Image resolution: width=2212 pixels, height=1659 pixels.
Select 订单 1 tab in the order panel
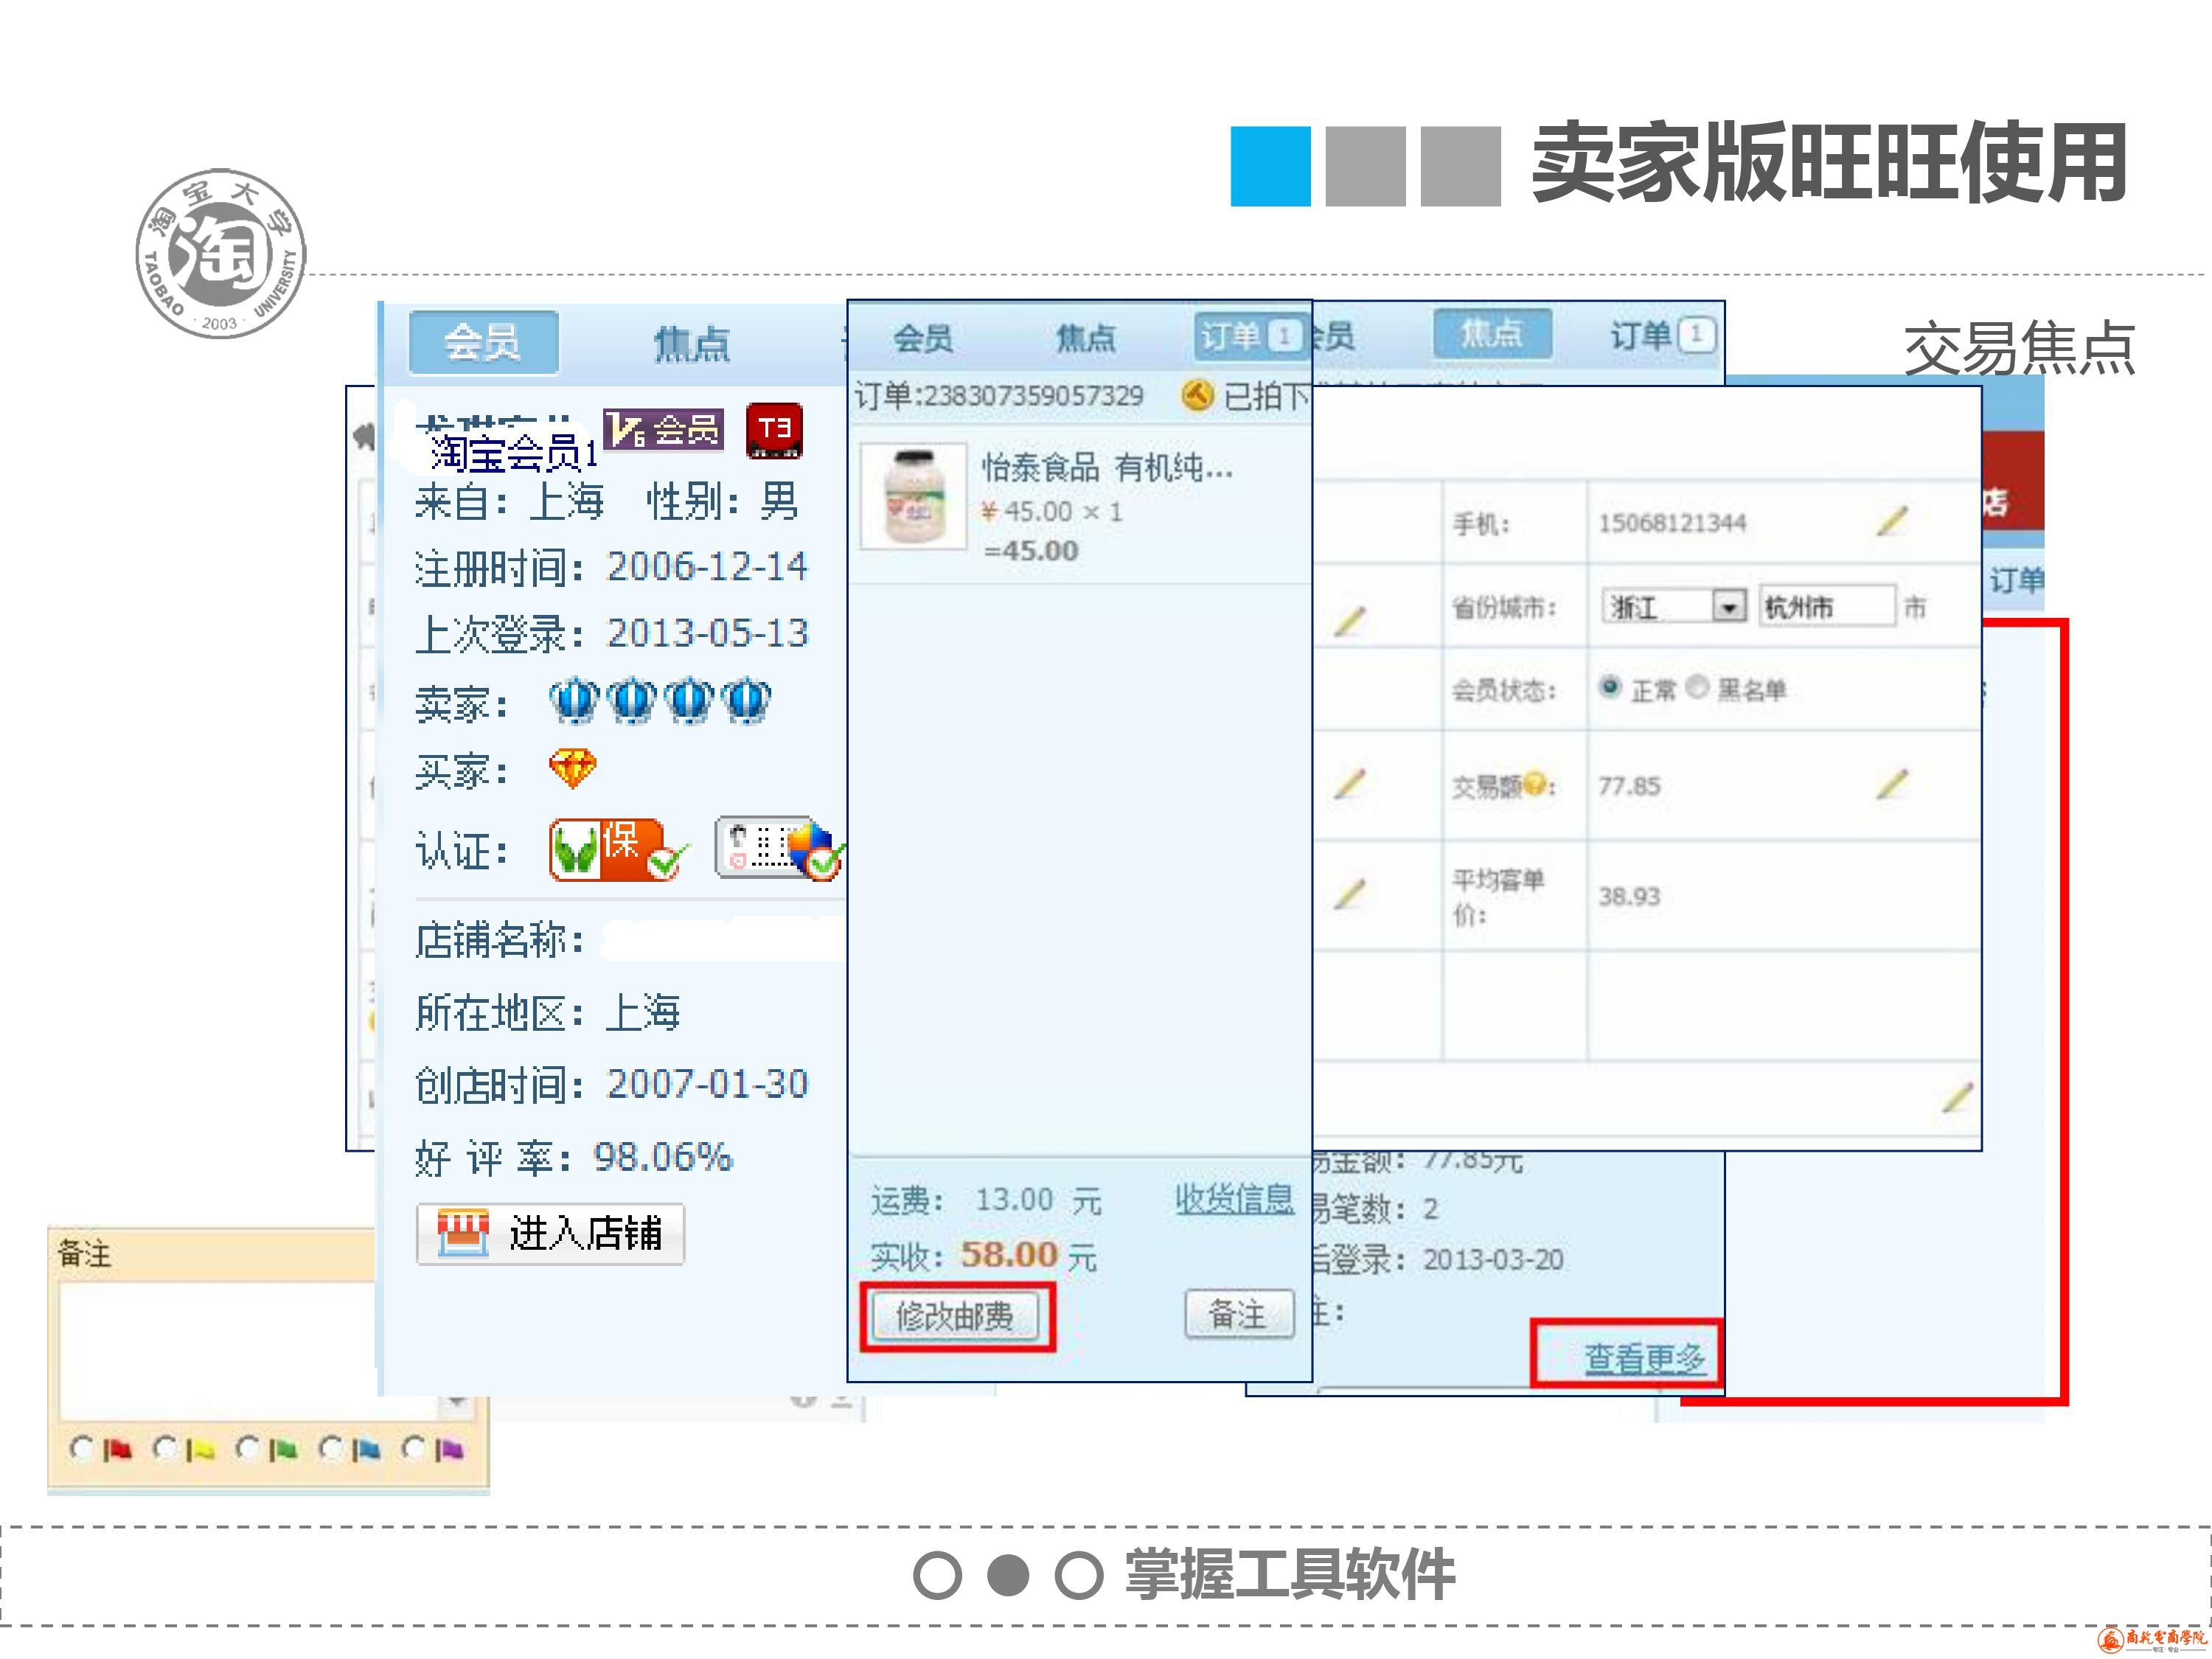(1251, 336)
